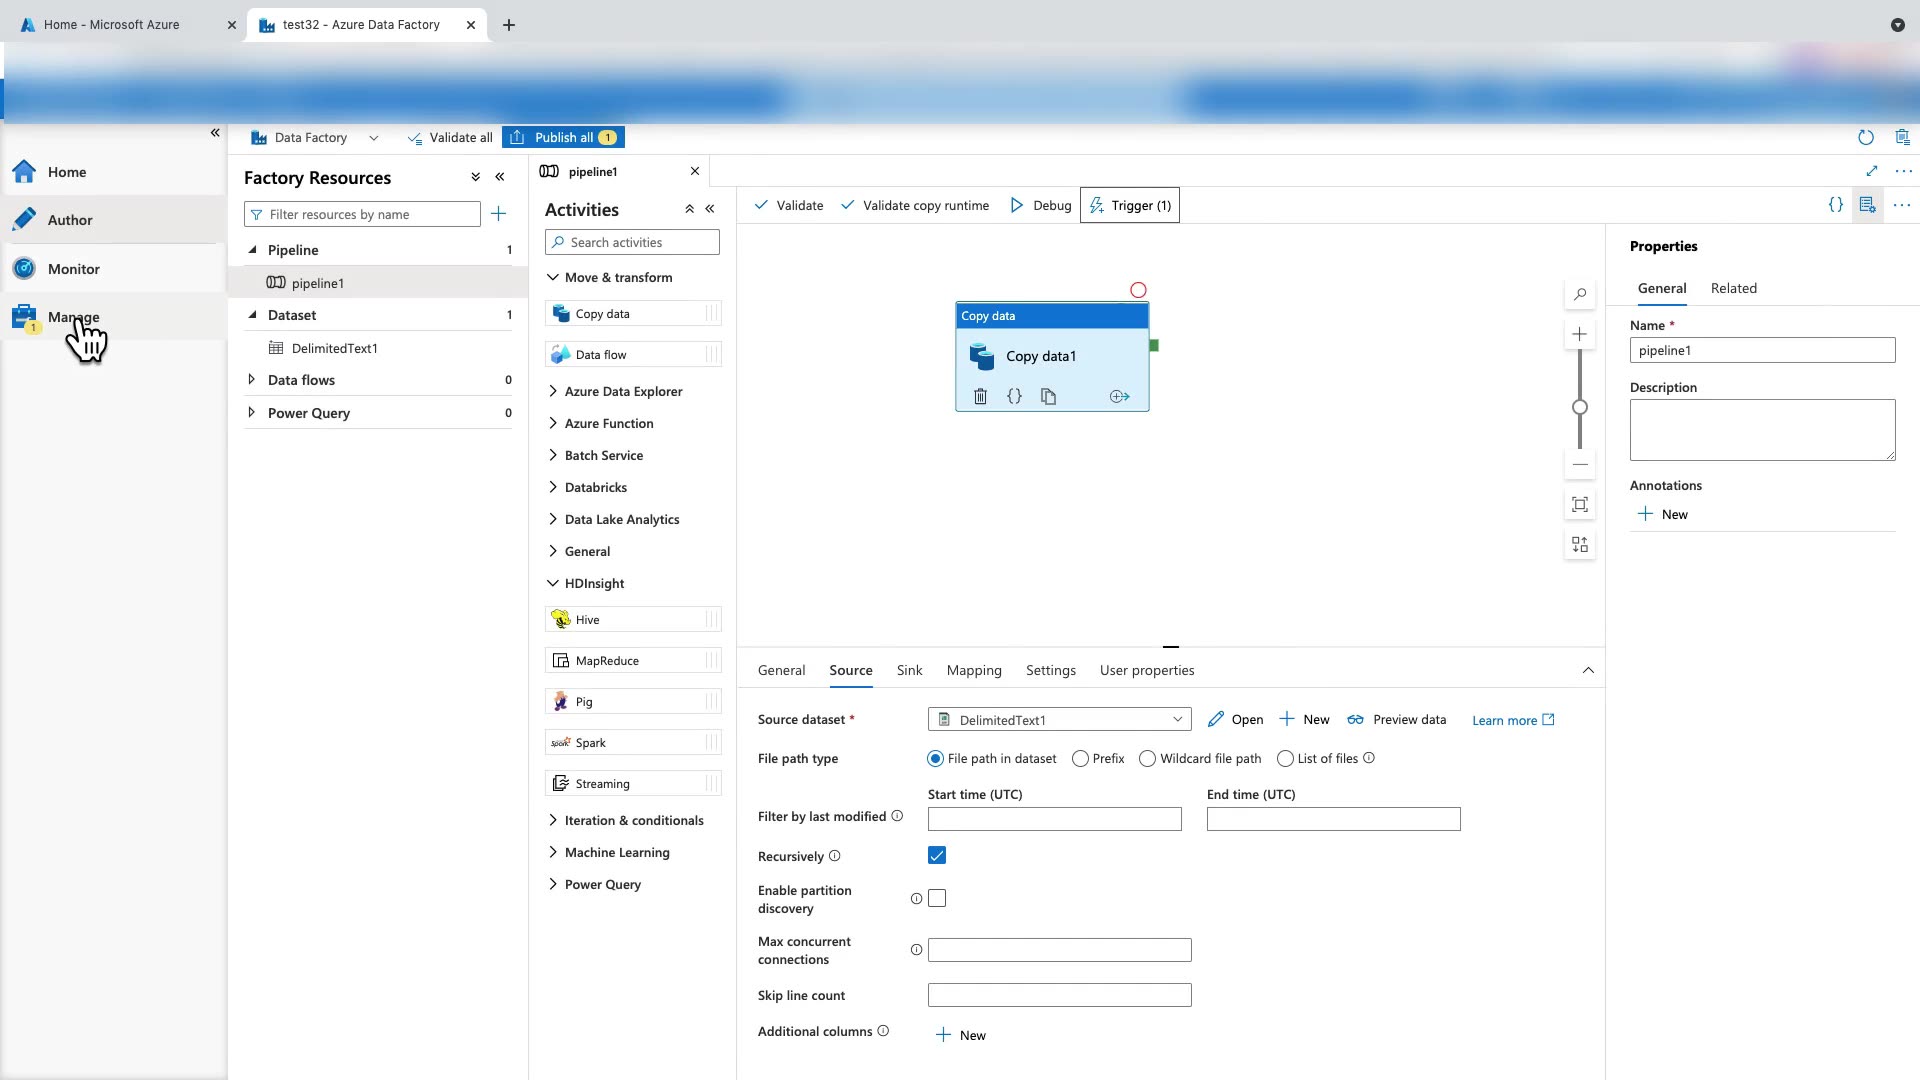
Task: Open the Related properties tab
Action: pos(1733,288)
